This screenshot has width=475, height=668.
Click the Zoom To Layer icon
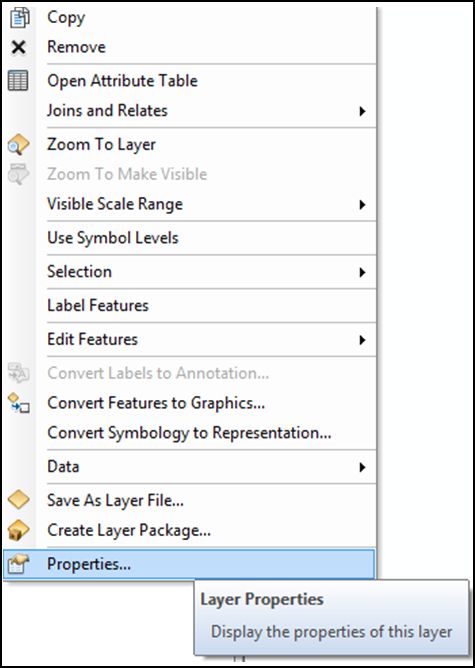(x=18, y=145)
